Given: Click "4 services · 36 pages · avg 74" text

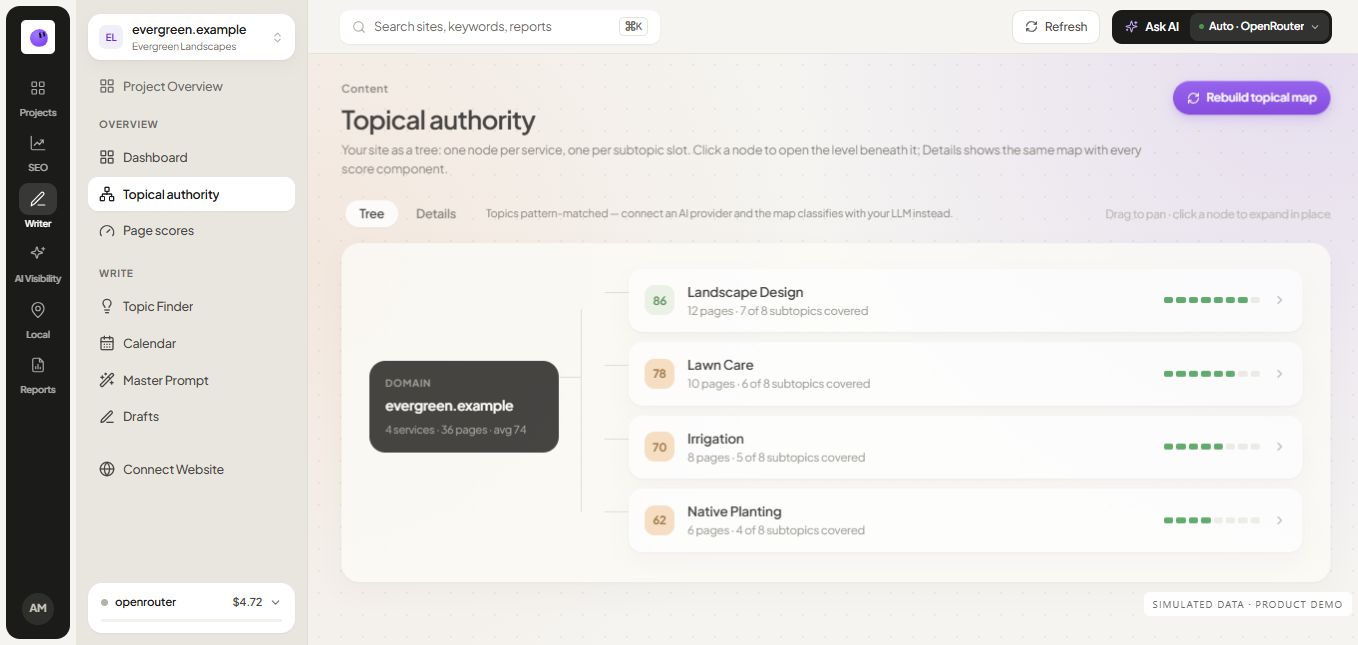Looking at the screenshot, I should pos(456,430).
